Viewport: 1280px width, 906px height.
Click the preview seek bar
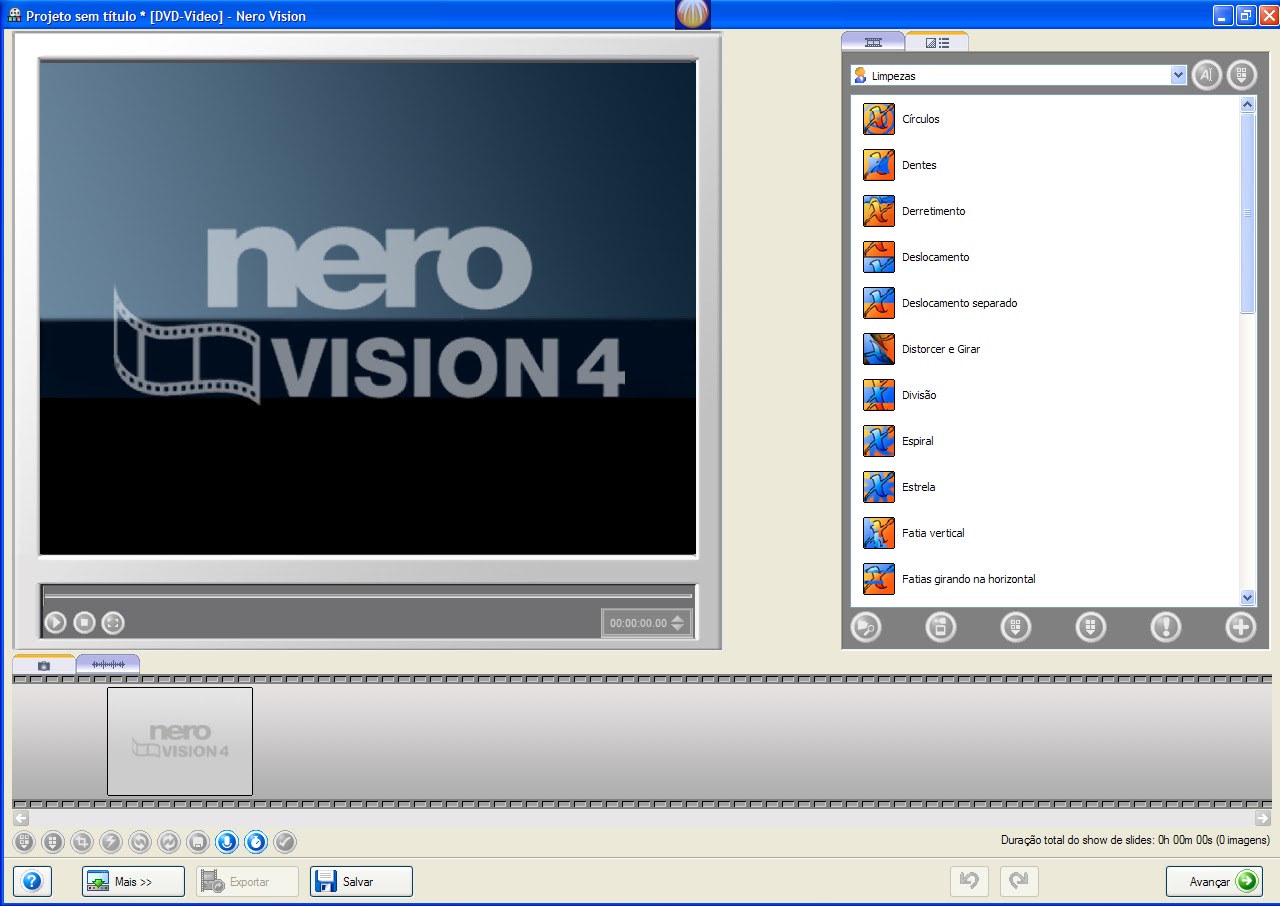click(368, 596)
